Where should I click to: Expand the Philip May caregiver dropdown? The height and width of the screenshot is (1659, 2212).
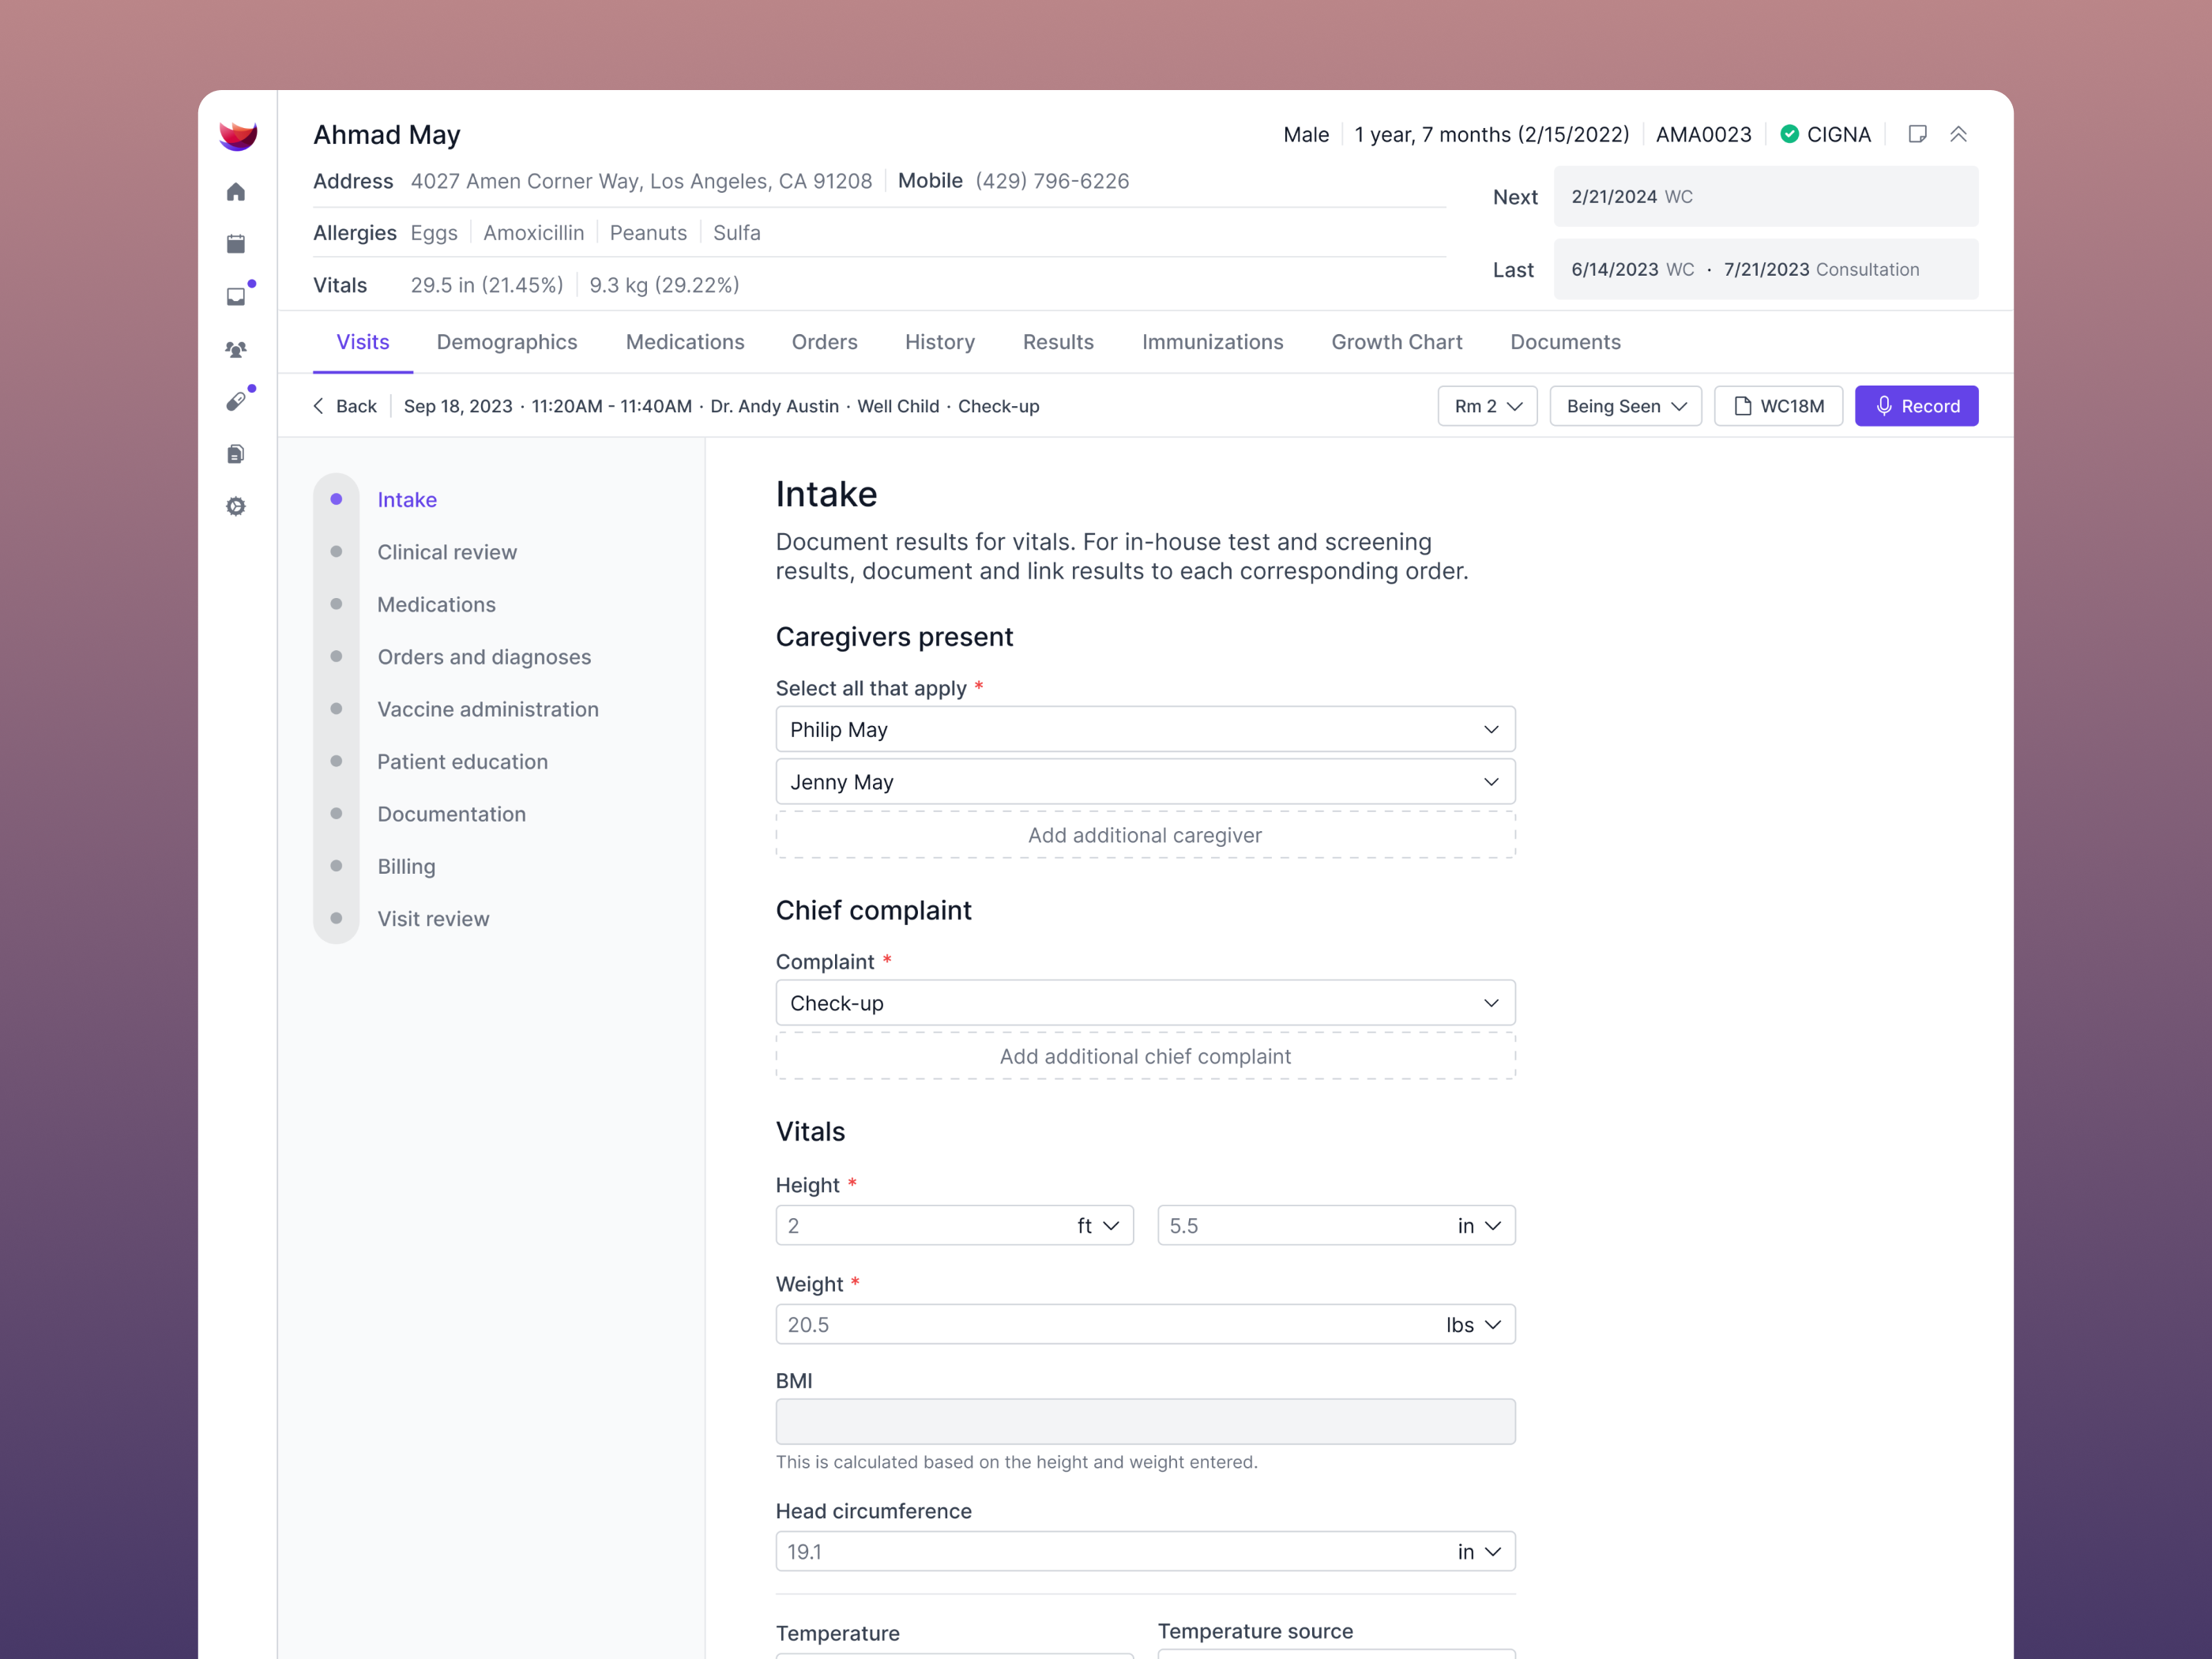(1145, 730)
